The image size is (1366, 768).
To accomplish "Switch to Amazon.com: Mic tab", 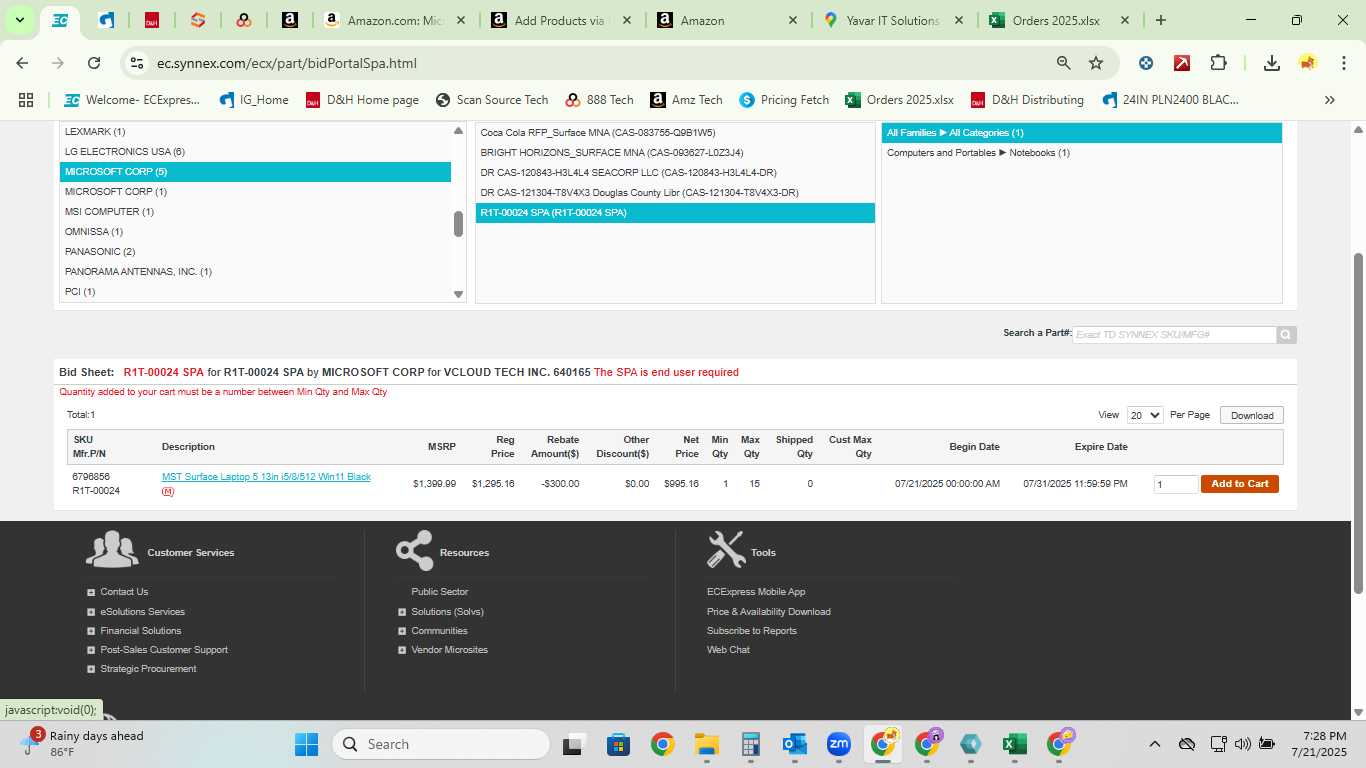I will (394, 20).
